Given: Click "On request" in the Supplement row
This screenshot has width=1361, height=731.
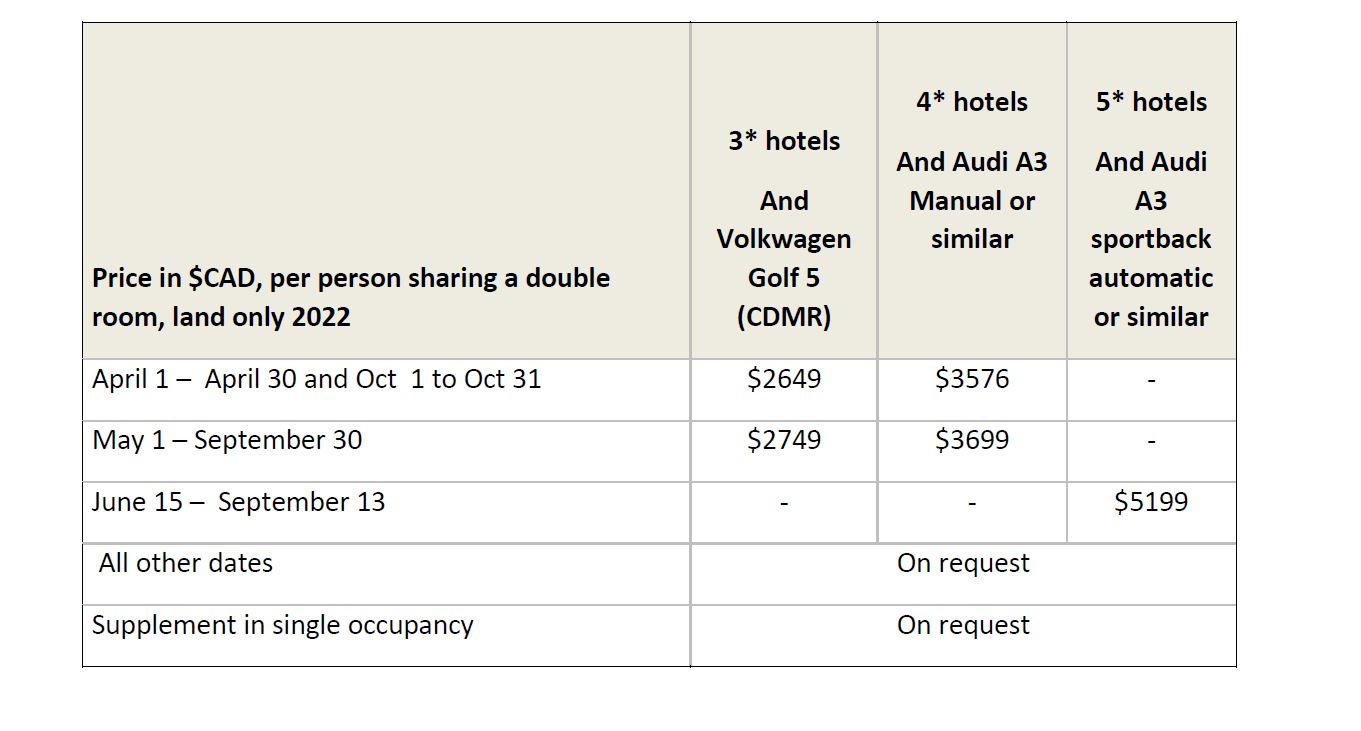Looking at the screenshot, I should 963,626.
